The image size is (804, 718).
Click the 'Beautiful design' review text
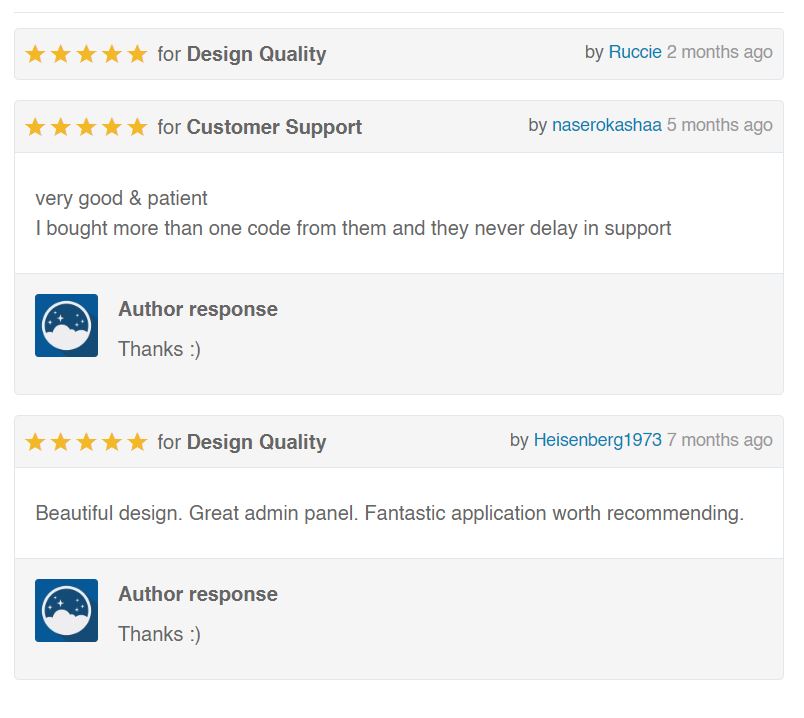390,513
